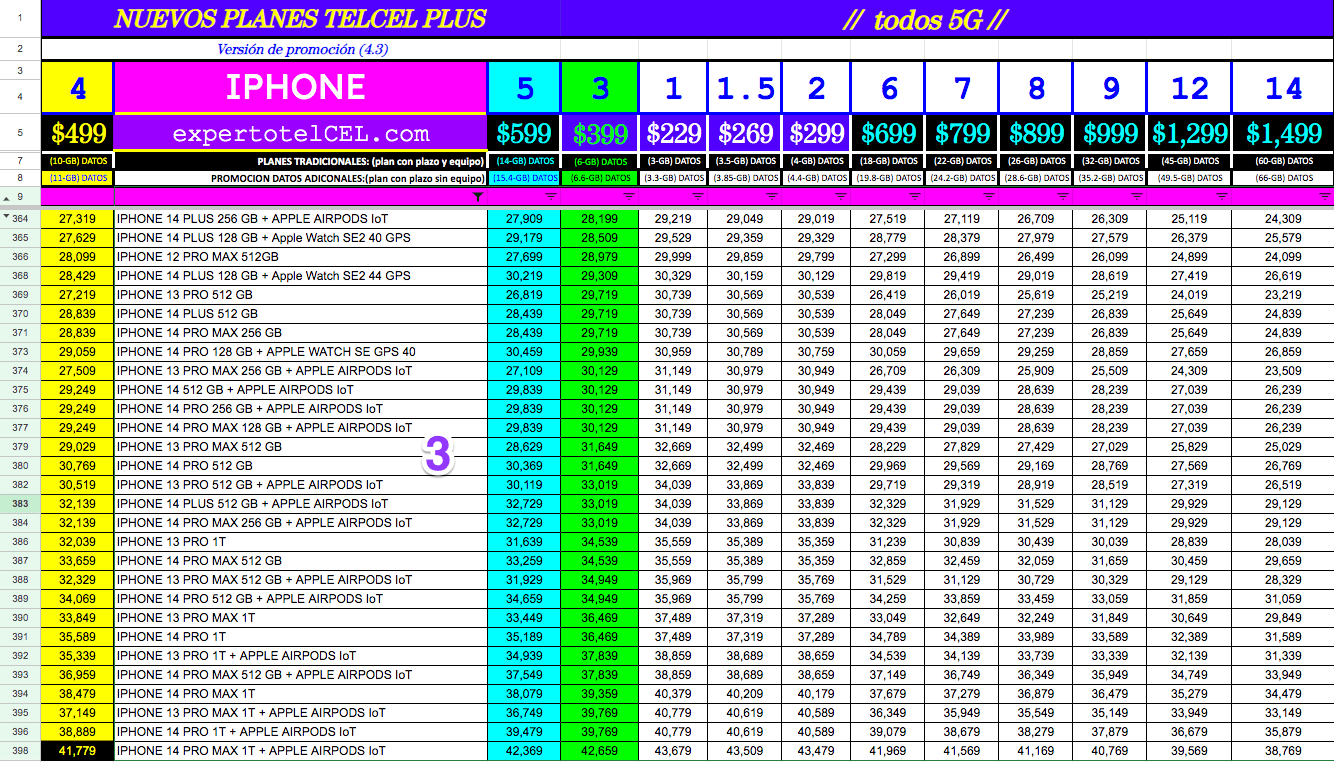Open the filter icon under $229 column
This screenshot has width=1334, height=762.
[699, 197]
